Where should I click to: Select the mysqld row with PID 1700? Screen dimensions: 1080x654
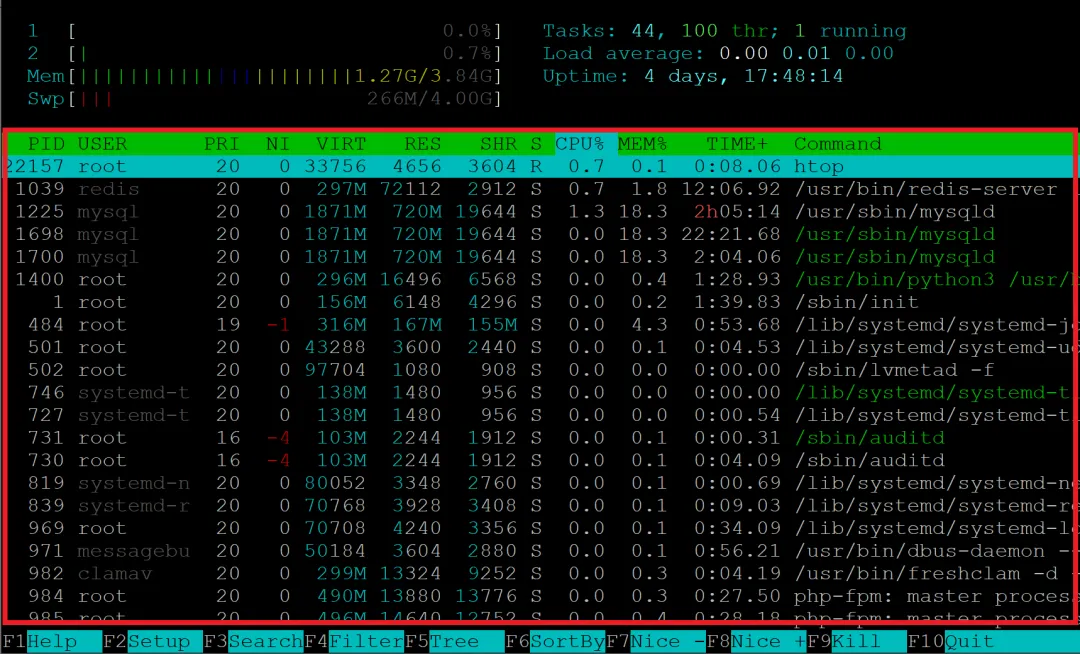tap(540, 257)
